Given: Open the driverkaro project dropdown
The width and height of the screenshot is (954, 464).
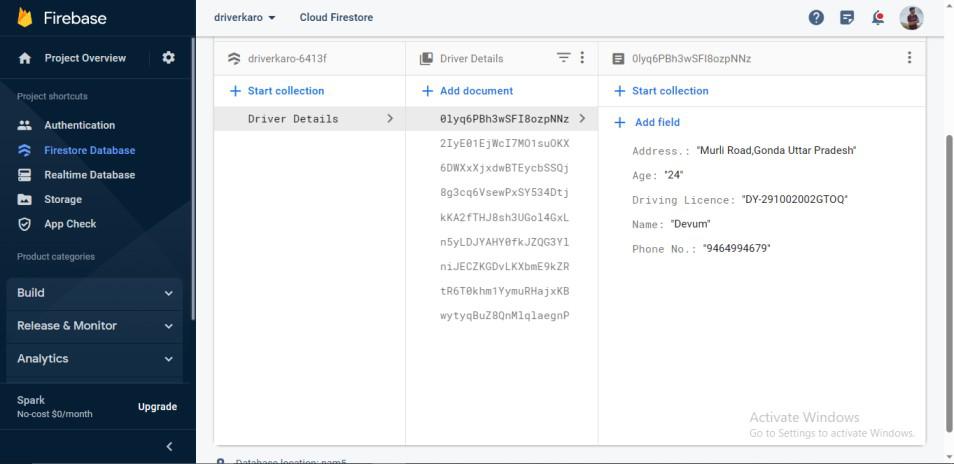Looking at the screenshot, I should (245, 17).
